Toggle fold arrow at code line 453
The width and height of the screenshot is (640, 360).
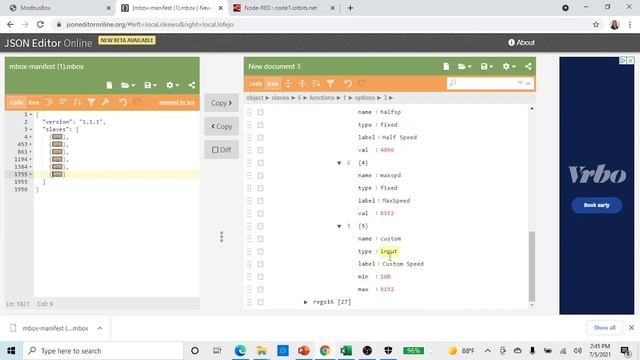[x=30, y=144]
